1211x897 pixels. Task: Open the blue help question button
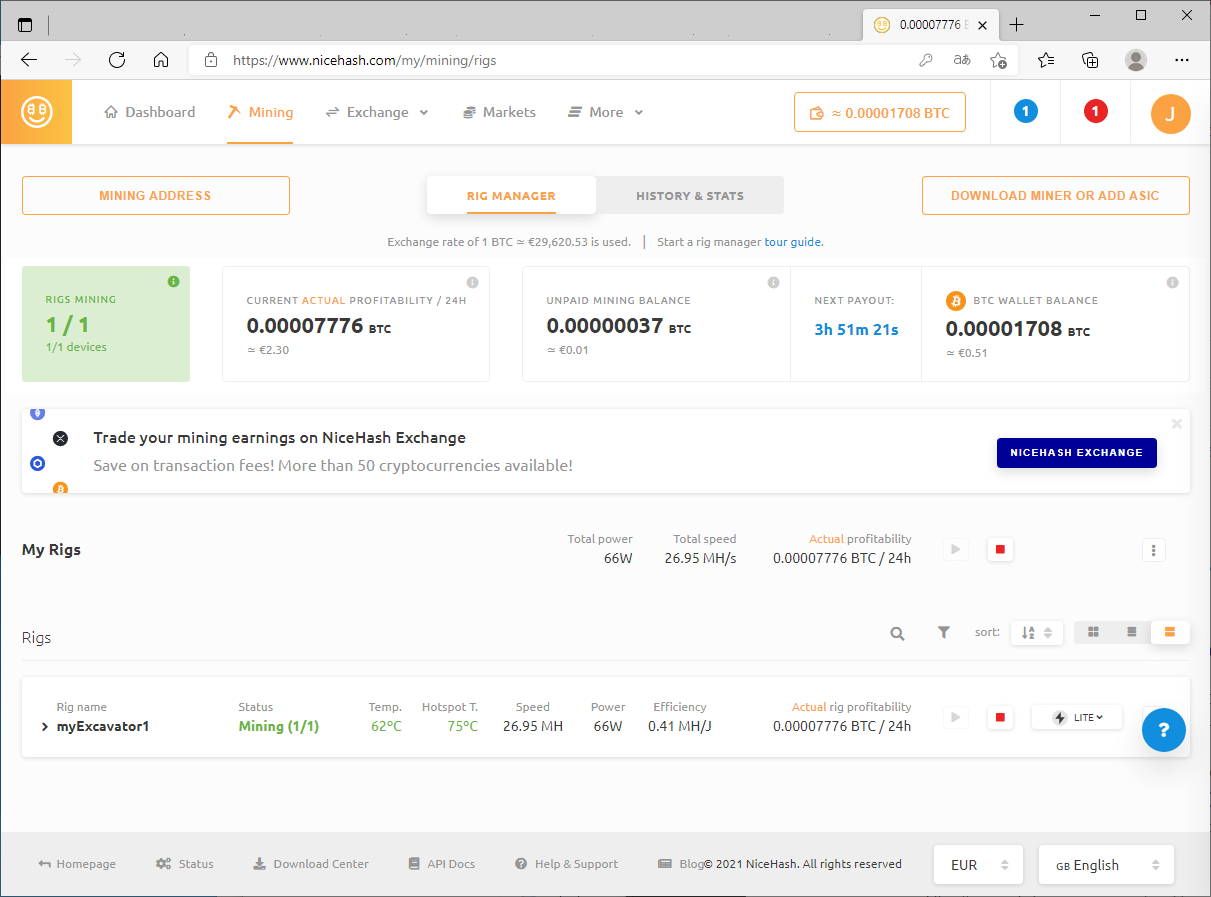[x=1164, y=730]
